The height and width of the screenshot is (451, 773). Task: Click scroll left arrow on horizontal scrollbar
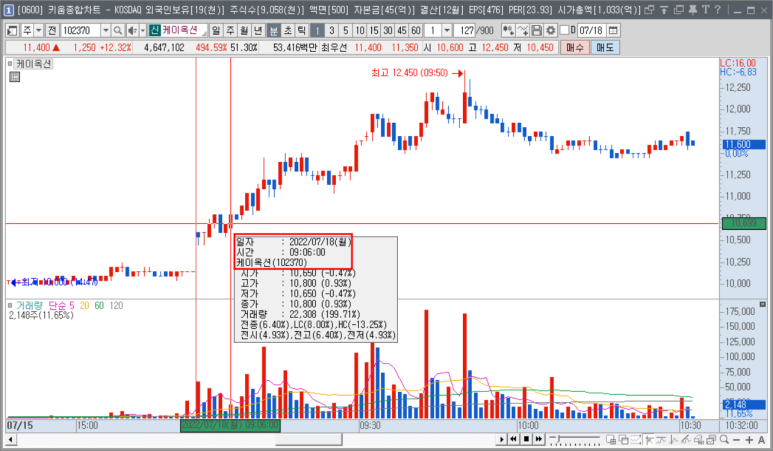(x=10, y=439)
